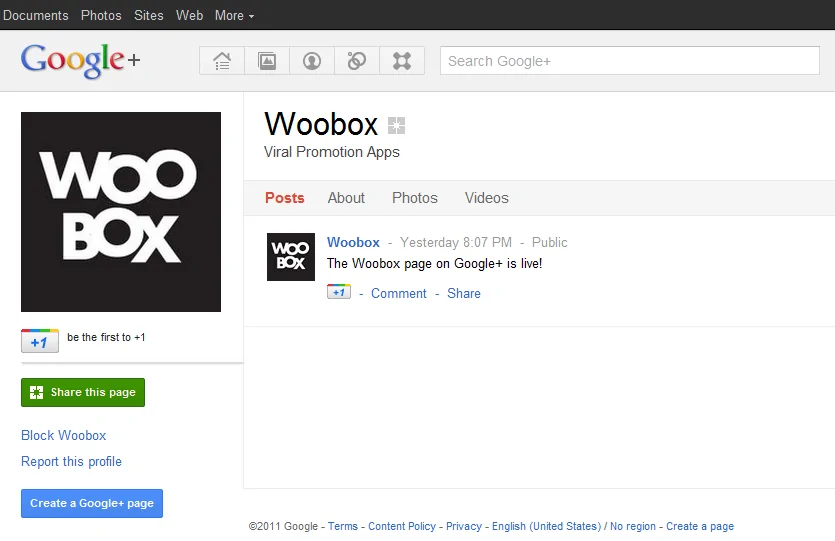835x541 pixels.
Task: Open the Circles icon in toolbar
Action: pos(357,61)
